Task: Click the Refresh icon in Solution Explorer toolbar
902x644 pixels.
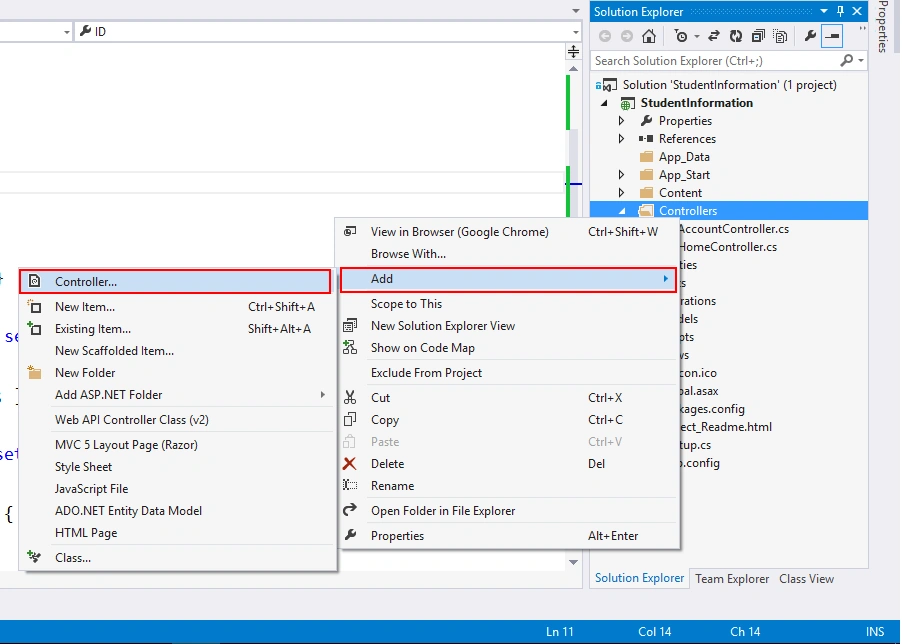Action: (736, 36)
